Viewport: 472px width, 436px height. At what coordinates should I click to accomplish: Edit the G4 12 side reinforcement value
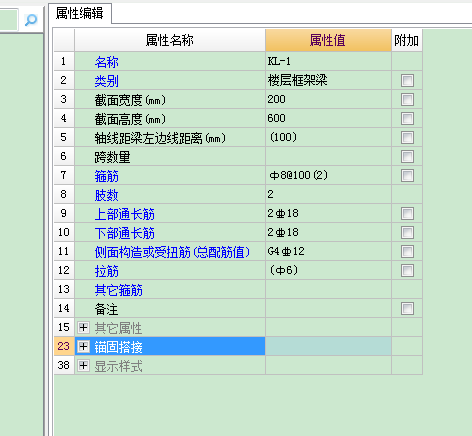click(328, 251)
